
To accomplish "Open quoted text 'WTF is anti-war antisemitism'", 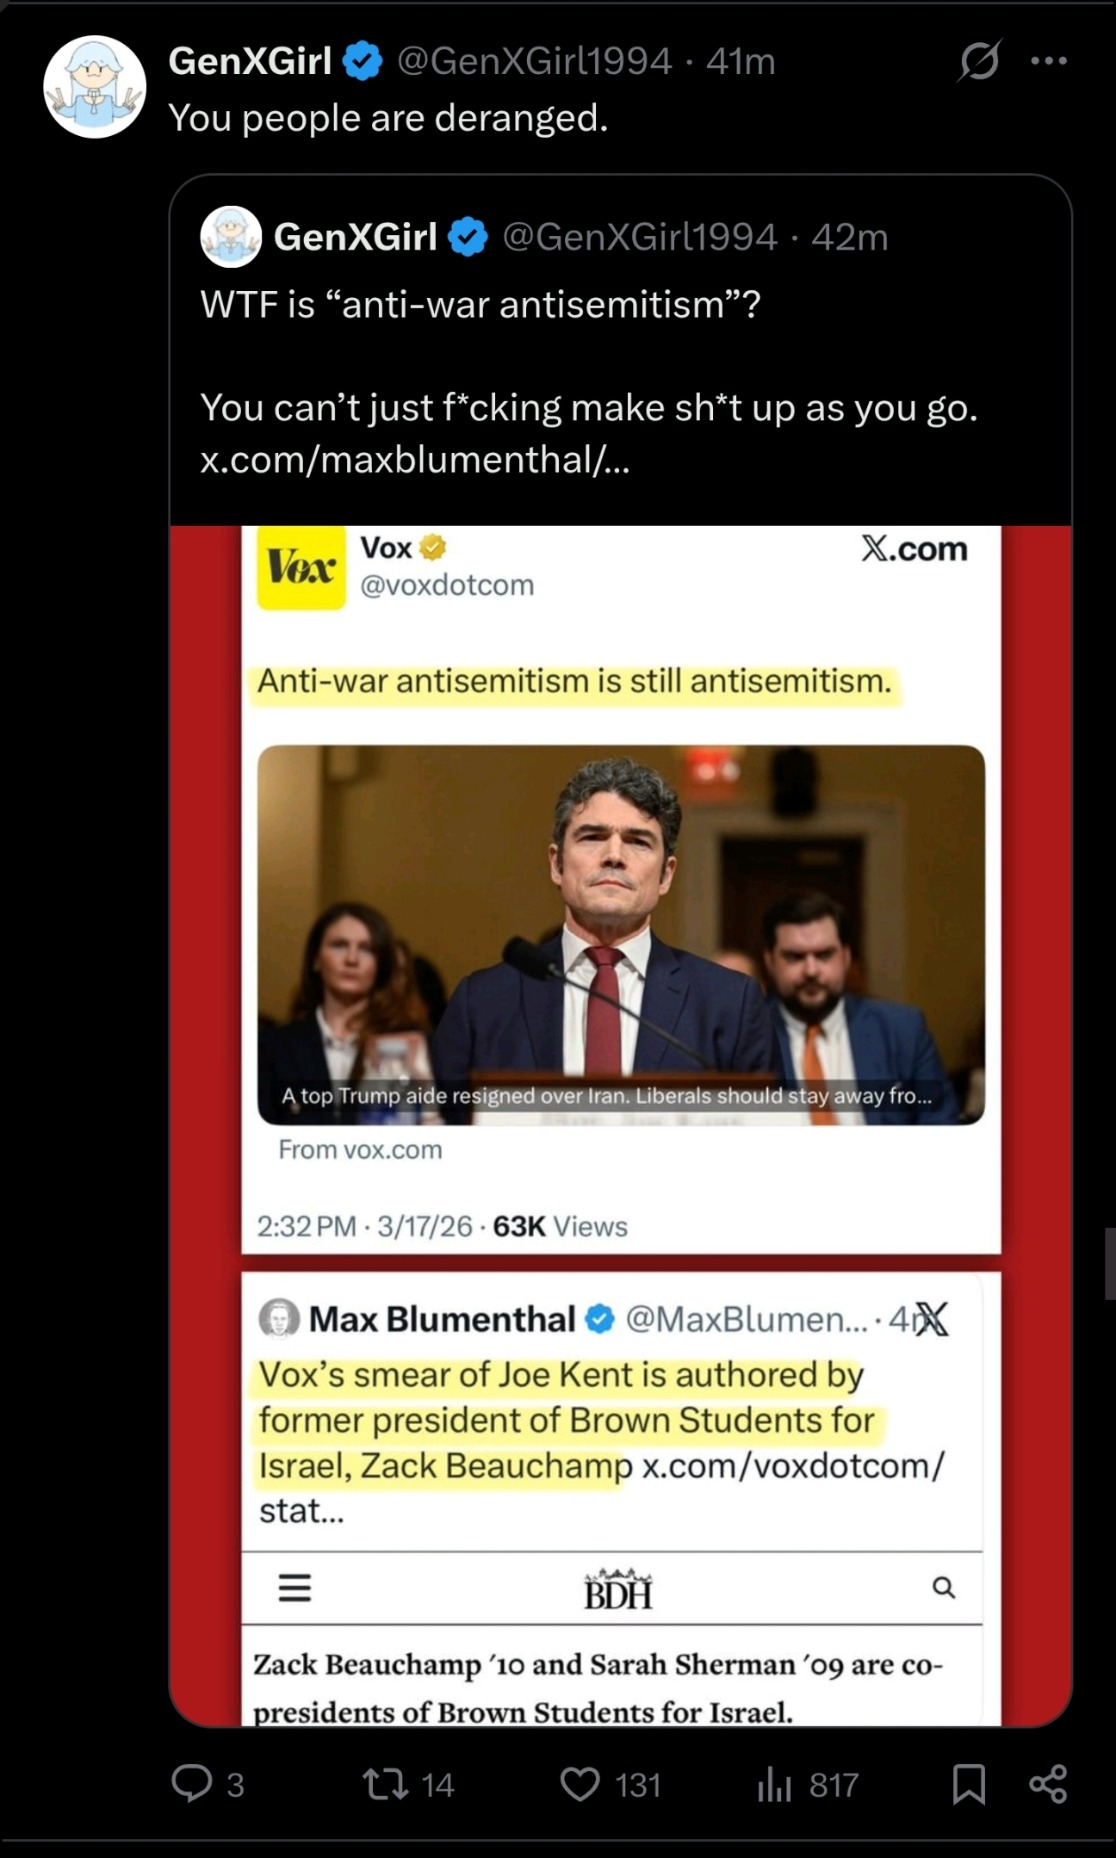I will tap(480, 304).
